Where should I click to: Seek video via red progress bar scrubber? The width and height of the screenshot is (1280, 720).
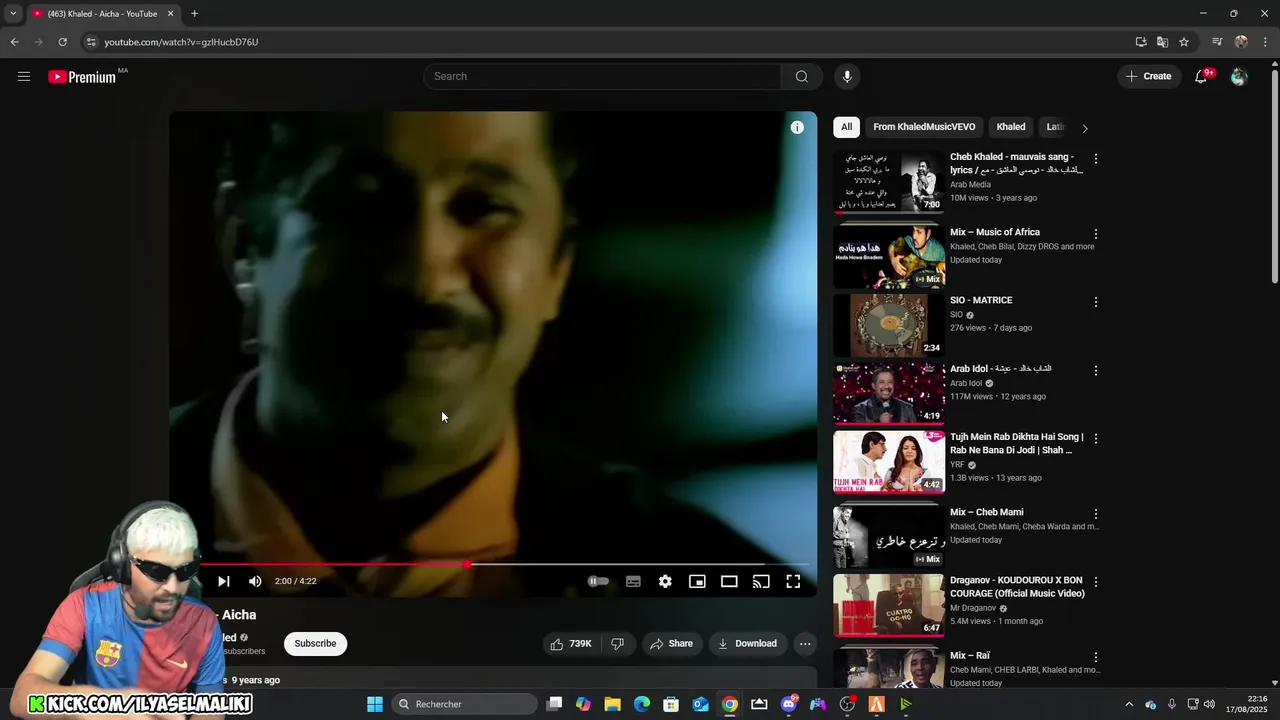tap(467, 565)
